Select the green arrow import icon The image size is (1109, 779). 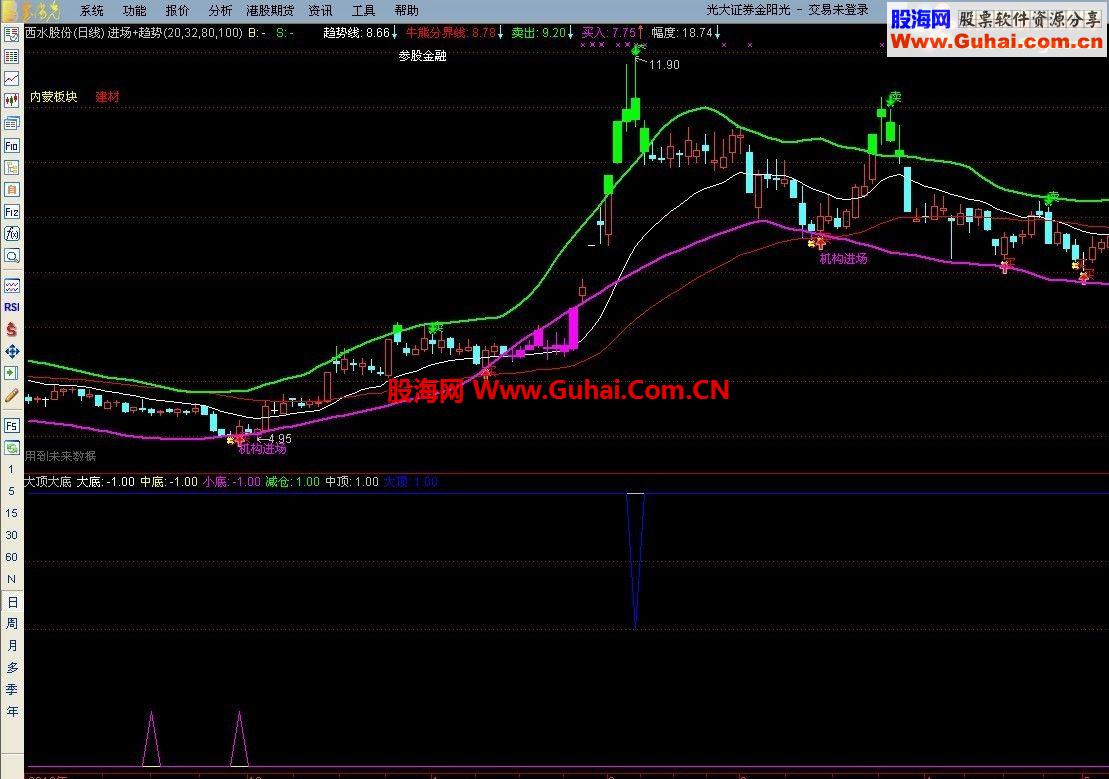11,373
